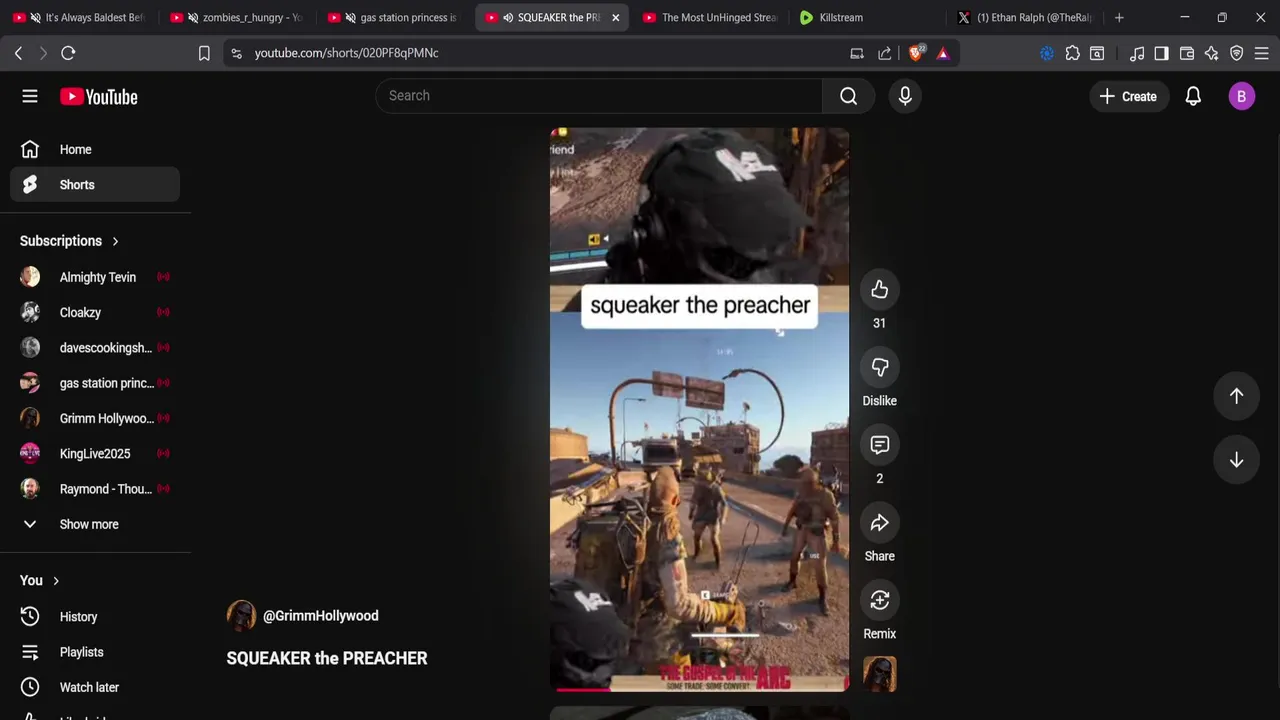This screenshot has width=1280, height=720.
Task: Go to the next short with down arrow
Action: [1236, 460]
